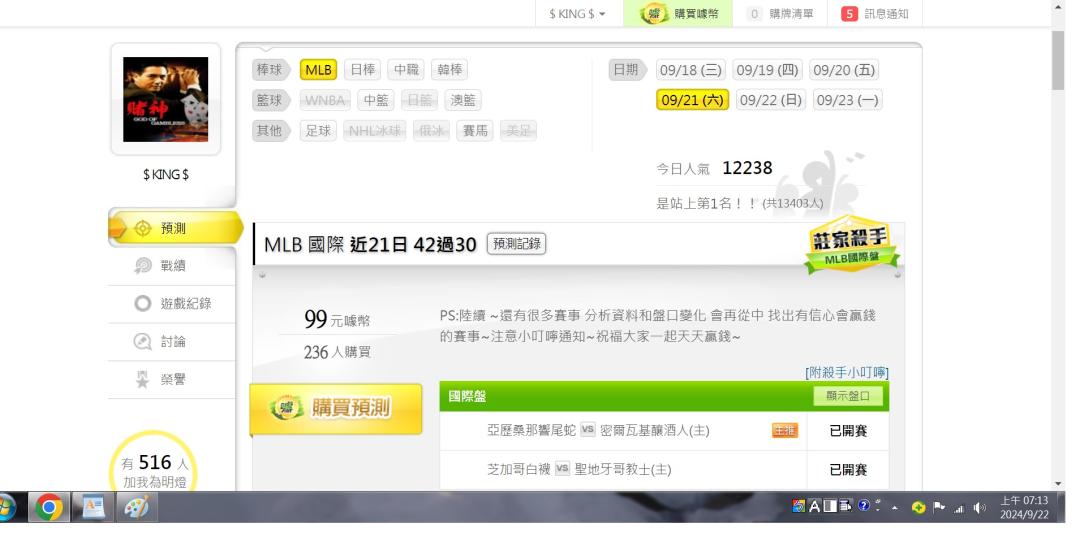1080x533 pixels.
Task: Click the page vertical scrollbar thumb
Action: click(1058, 60)
